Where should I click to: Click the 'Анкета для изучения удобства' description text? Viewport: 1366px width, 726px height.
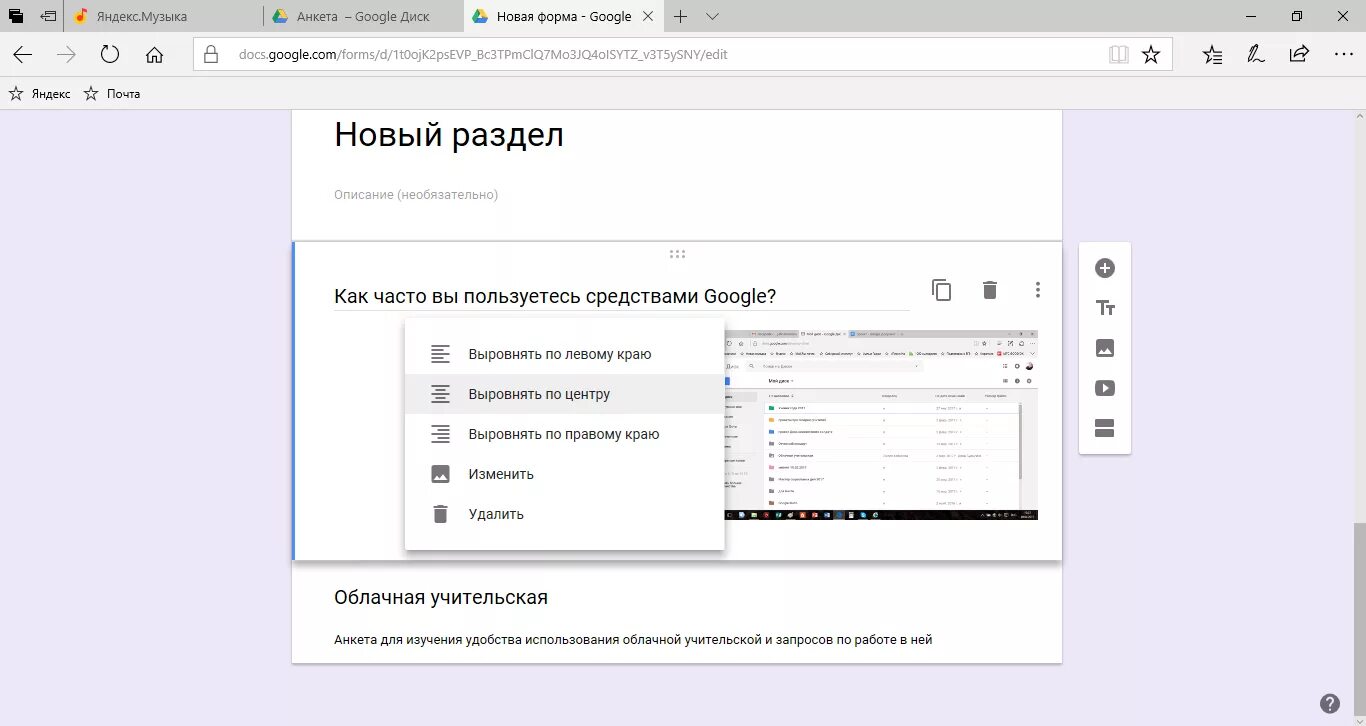coord(633,639)
